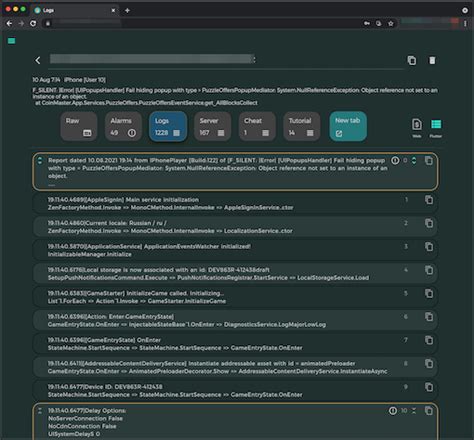Copy log entry 1 AppleSignIn line
The width and height of the screenshot is (474, 440).
point(429,200)
